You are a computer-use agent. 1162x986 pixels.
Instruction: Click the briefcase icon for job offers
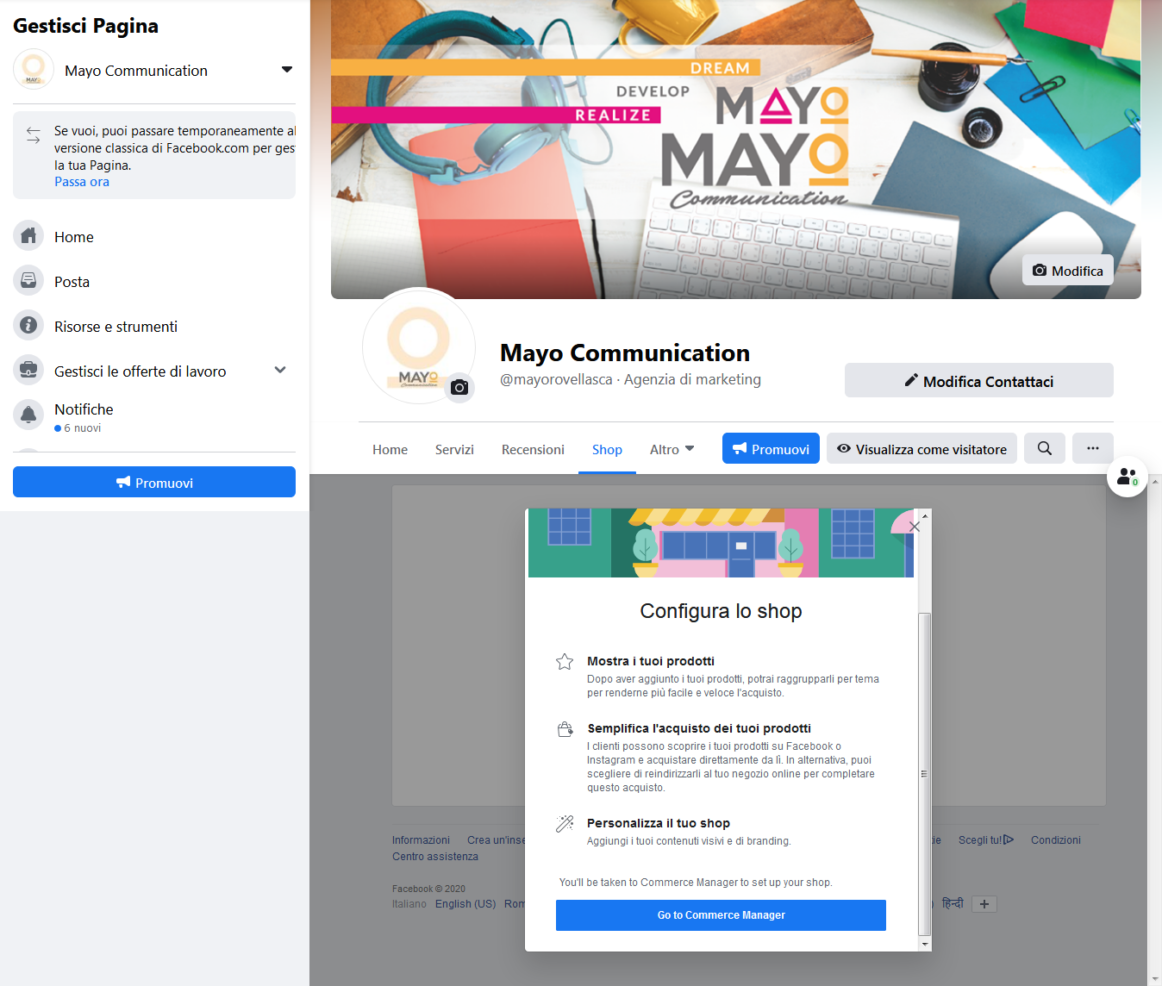(28, 370)
